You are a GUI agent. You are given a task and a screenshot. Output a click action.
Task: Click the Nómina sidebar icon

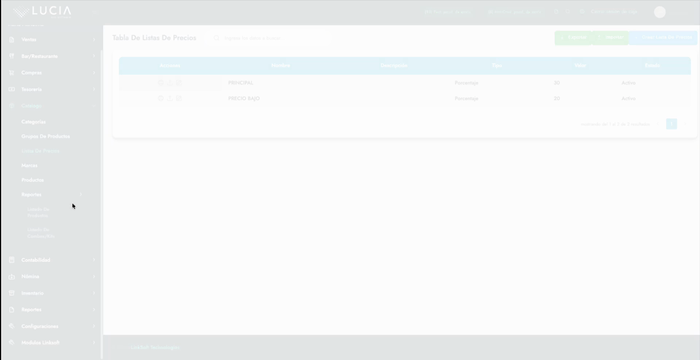12,276
